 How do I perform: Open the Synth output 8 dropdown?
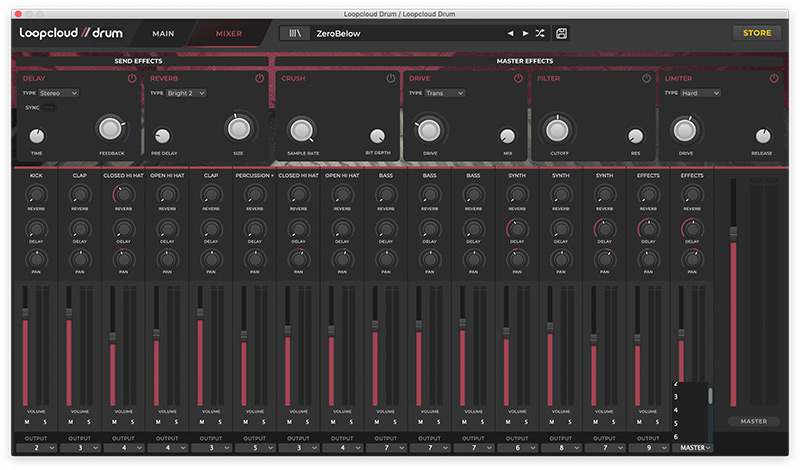coord(561,448)
